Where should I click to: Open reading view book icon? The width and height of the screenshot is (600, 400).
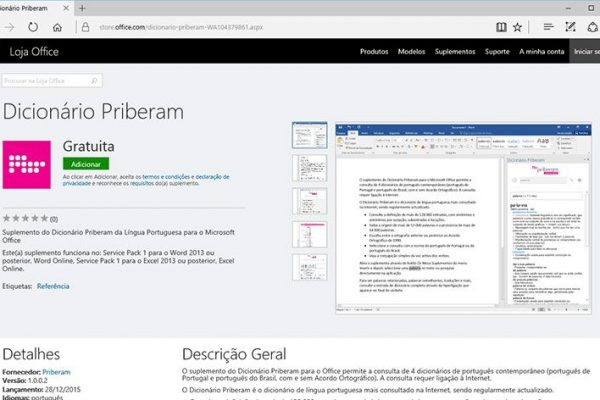(500, 27)
